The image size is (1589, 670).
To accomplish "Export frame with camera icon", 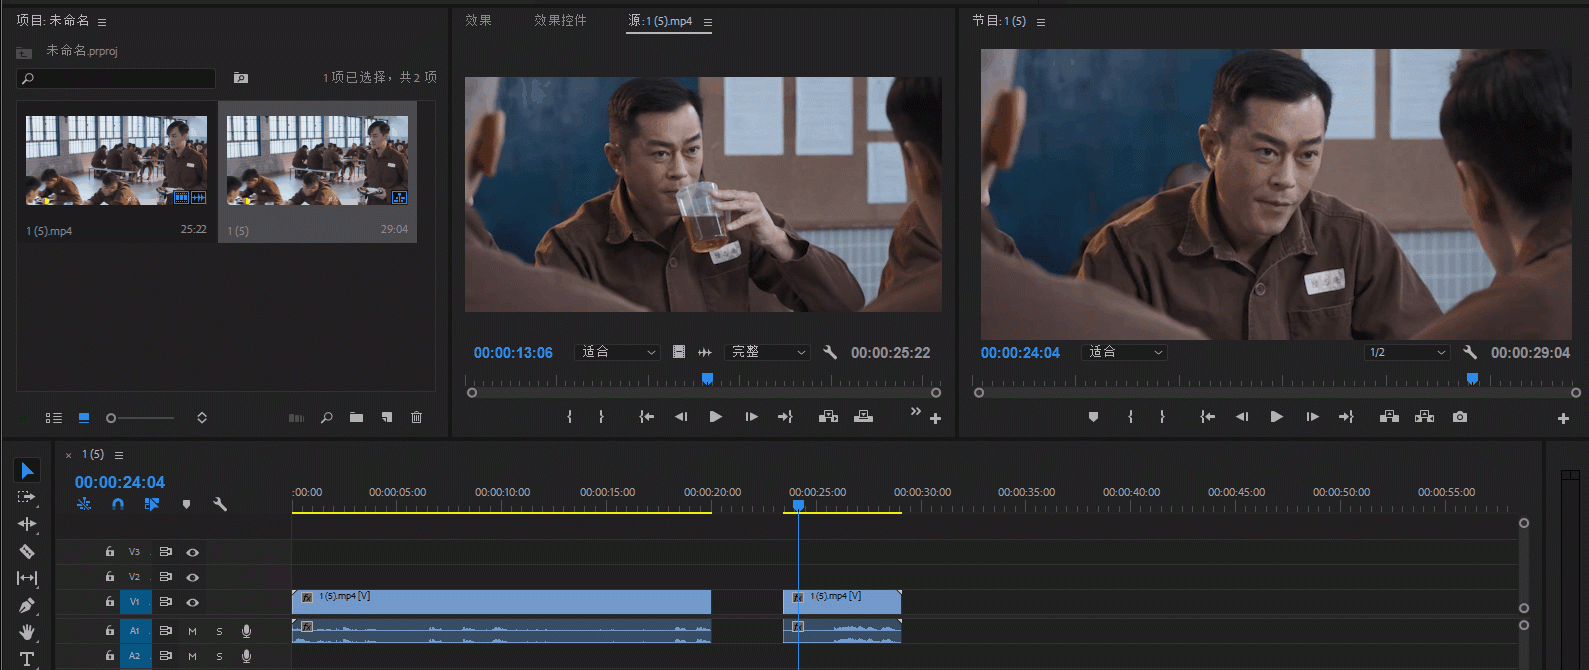I will point(1460,417).
